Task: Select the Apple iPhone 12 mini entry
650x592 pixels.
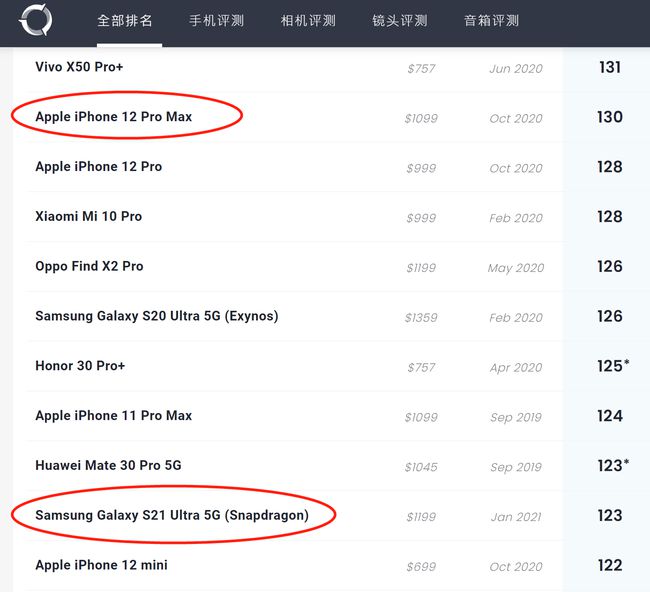Action: pyautogui.click(x=102, y=565)
